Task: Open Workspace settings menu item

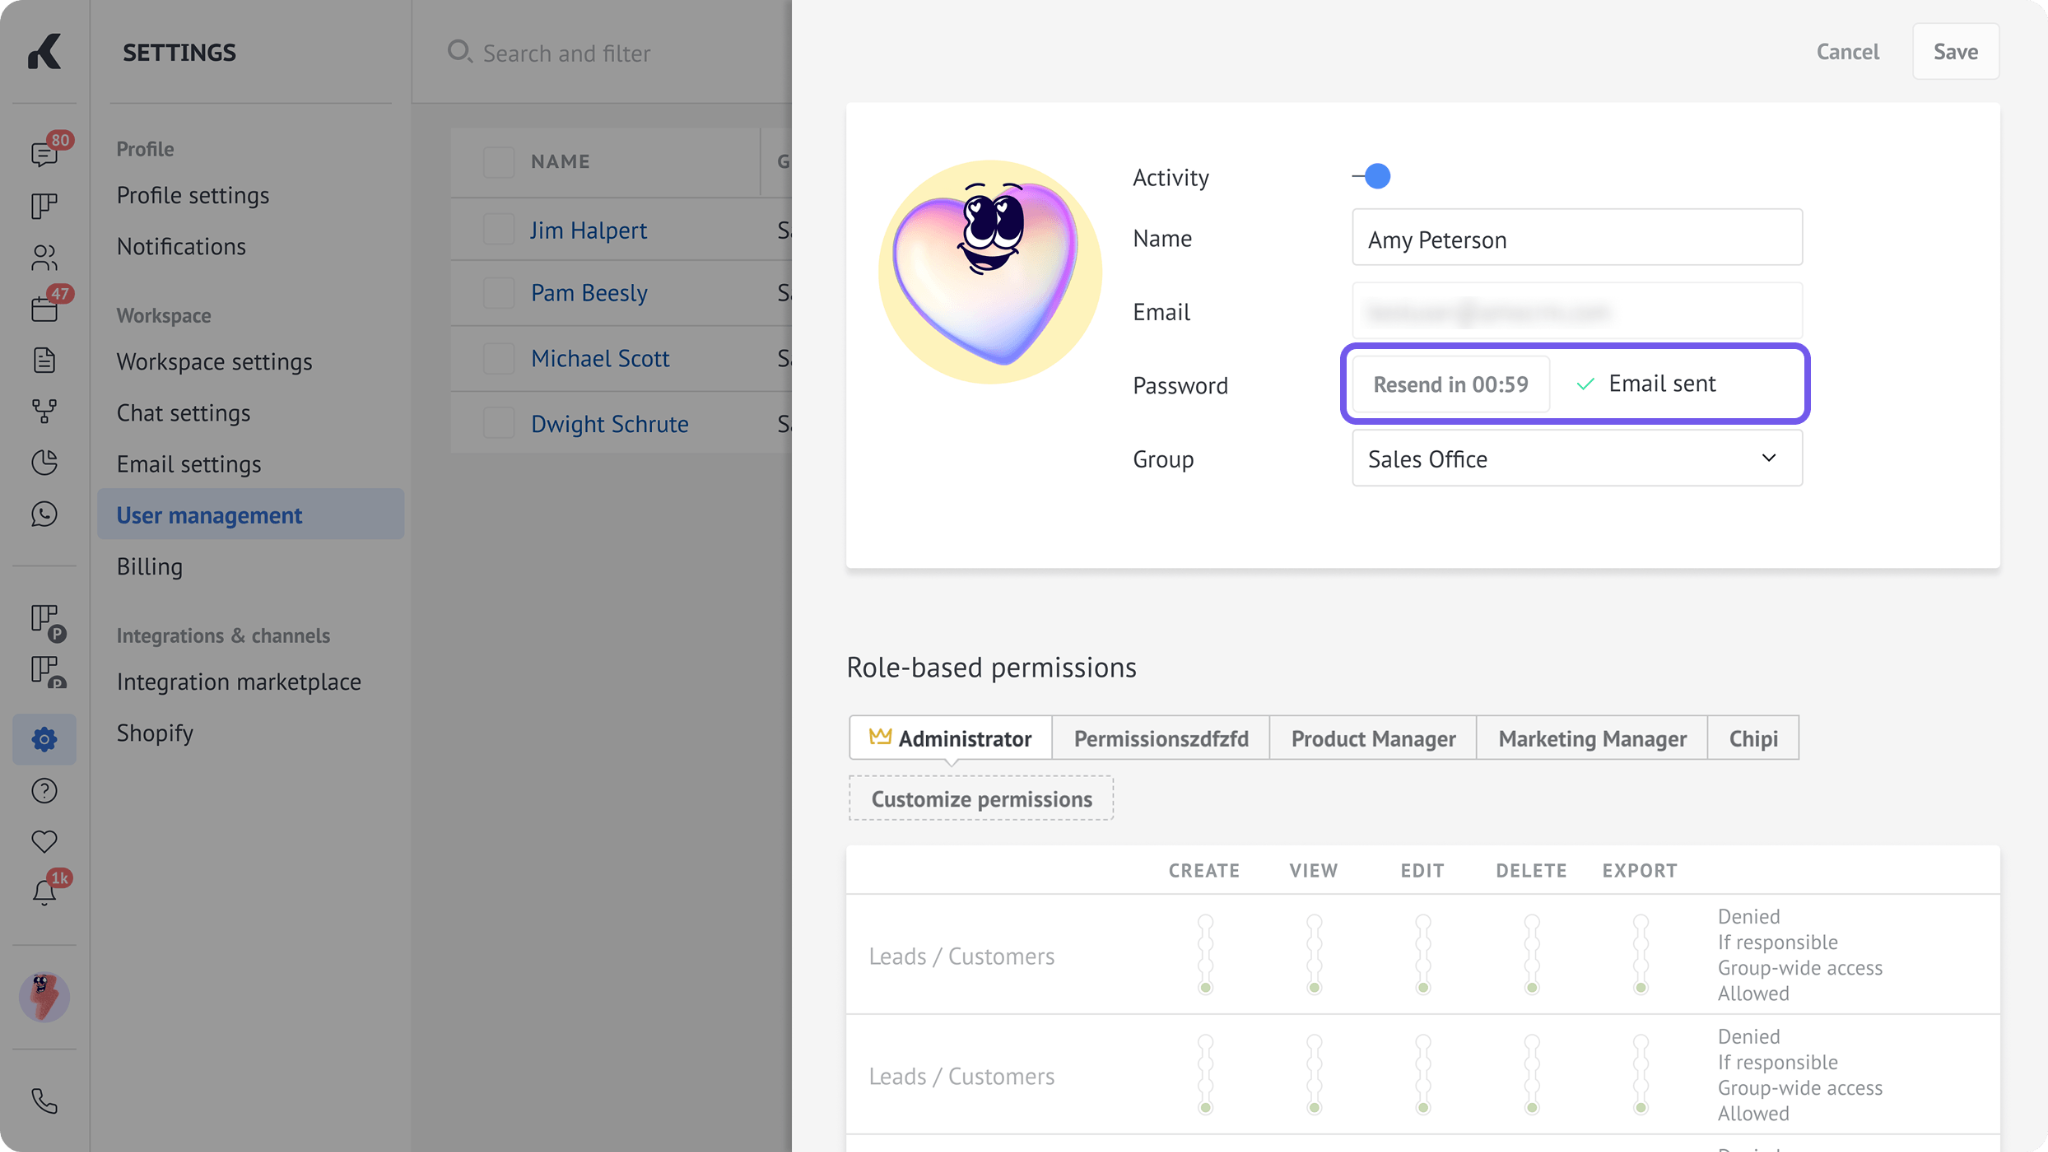Action: (x=214, y=362)
